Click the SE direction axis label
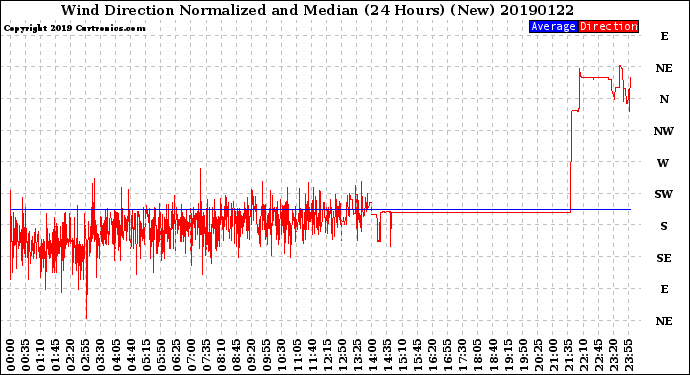This screenshot has width=690, height=375. coord(664,258)
